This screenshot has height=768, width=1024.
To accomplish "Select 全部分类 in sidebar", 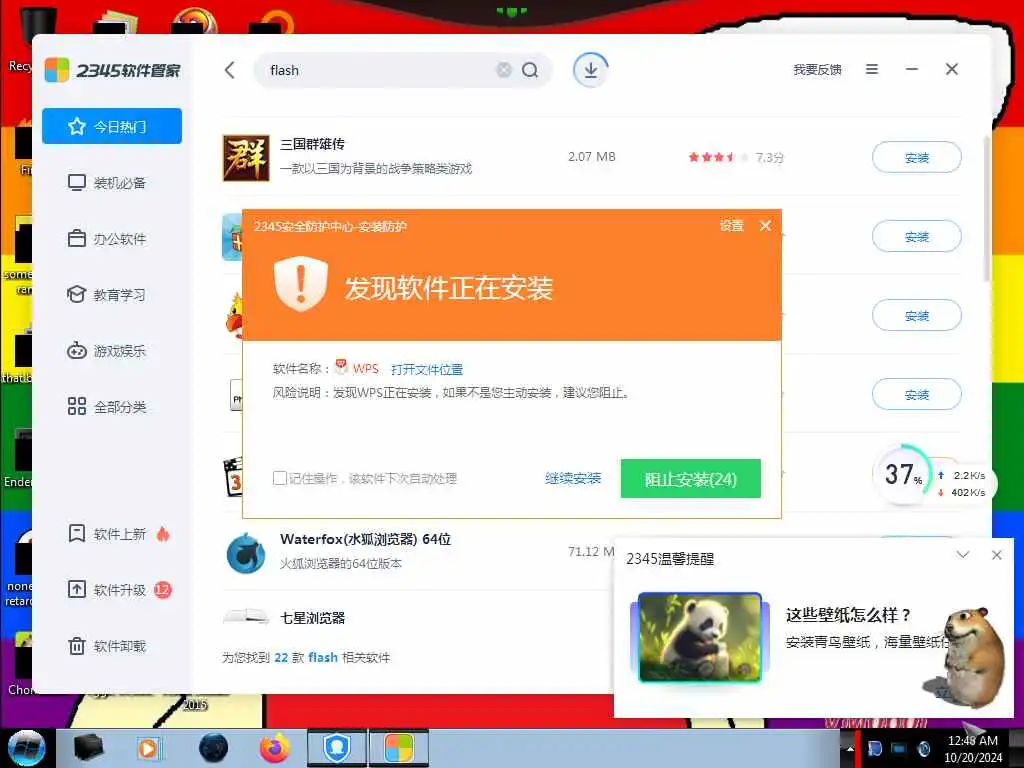I will [112, 407].
